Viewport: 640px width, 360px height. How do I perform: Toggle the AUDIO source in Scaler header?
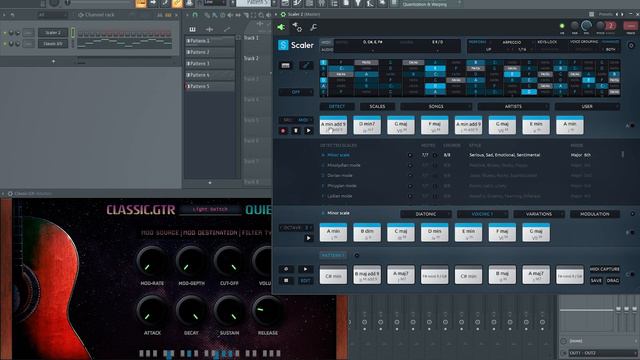(x=327, y=49)
